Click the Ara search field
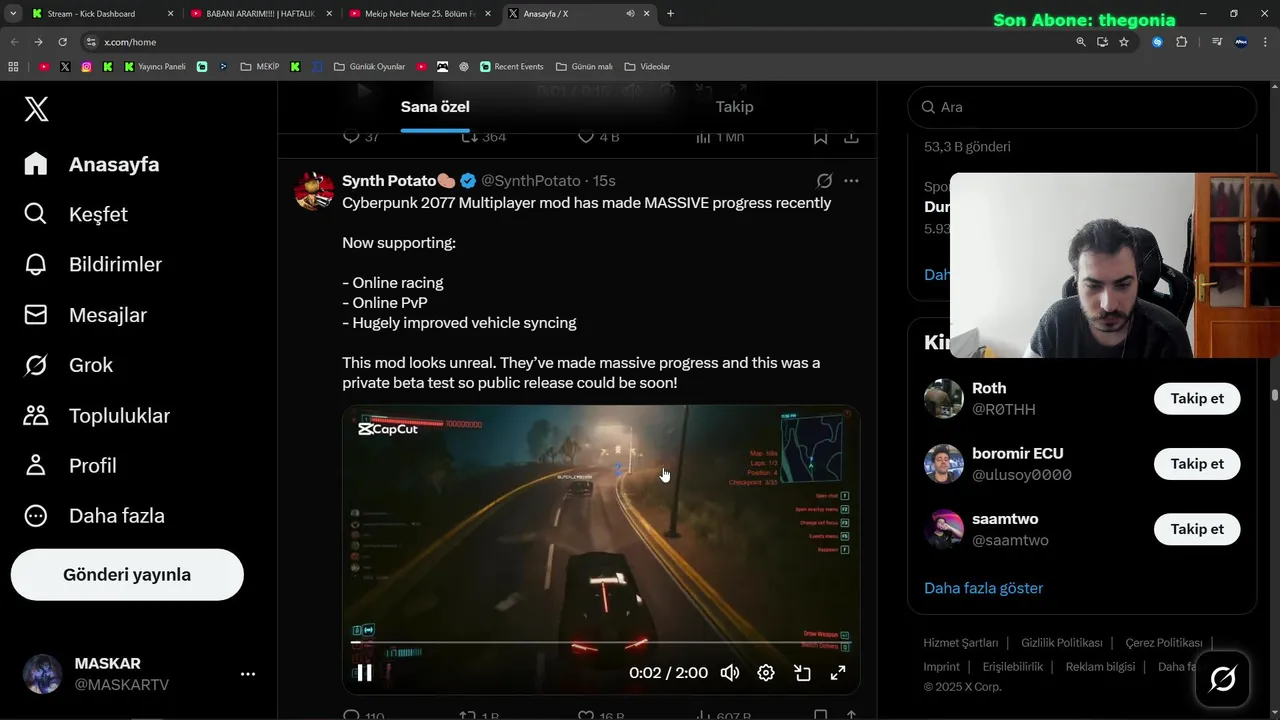 pyautogui.click(x=1082, y=107)
